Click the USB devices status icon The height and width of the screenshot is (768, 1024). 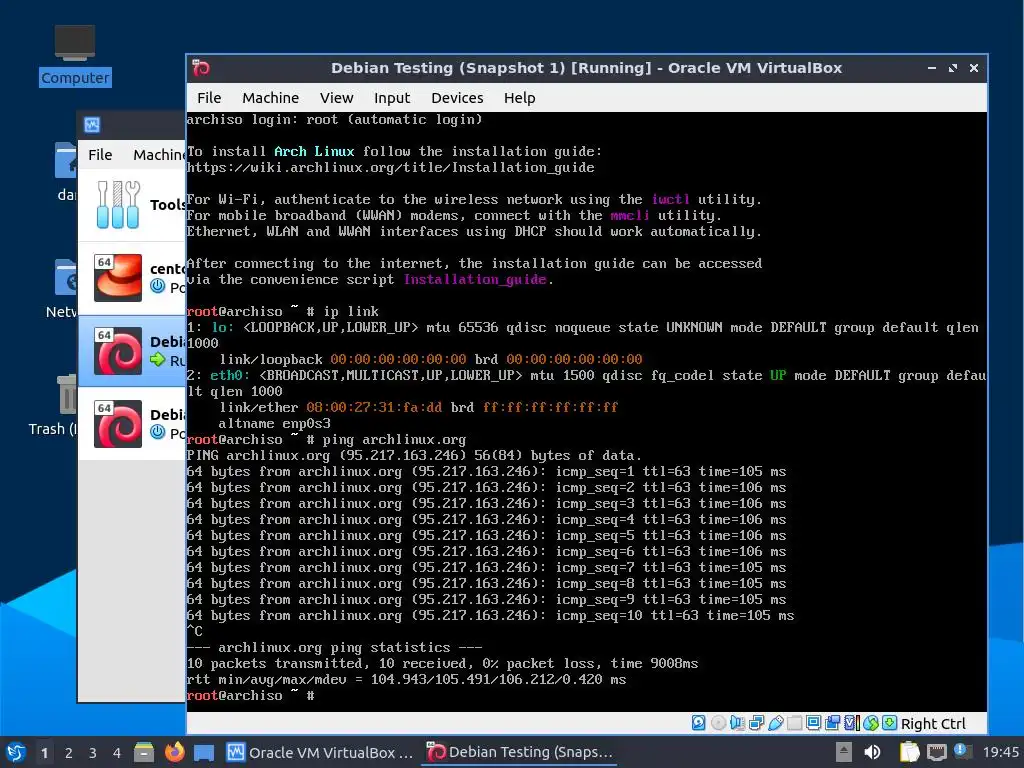[x=775, y=723]
